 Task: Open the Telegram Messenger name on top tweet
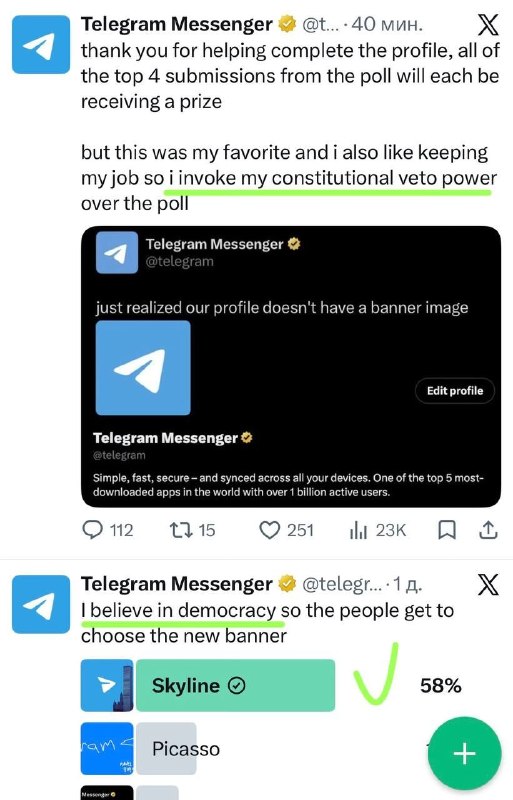point(177,24)
